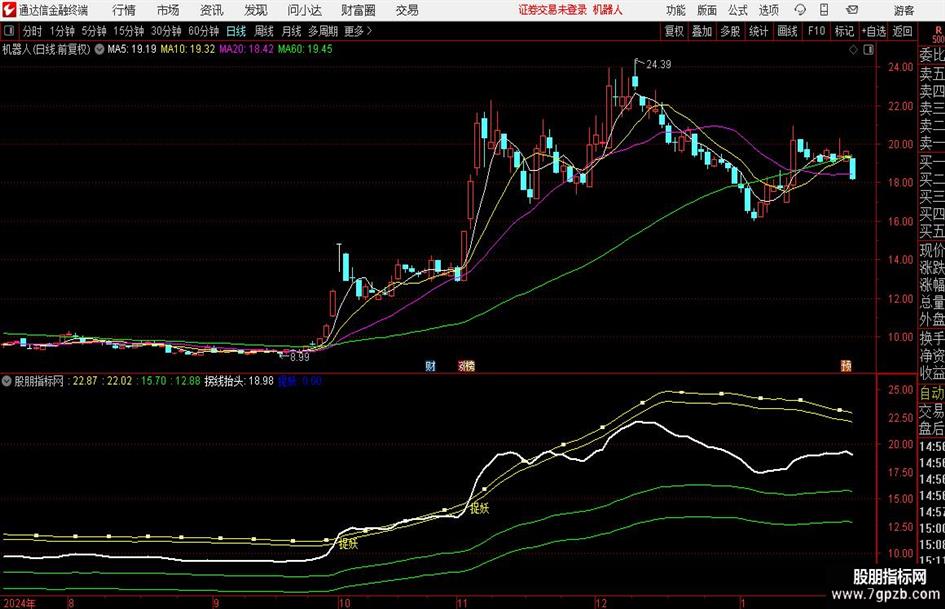Switch to the 分时 chart tab
The width and height of the screenshot is (945, 609).
pos(32,31)
